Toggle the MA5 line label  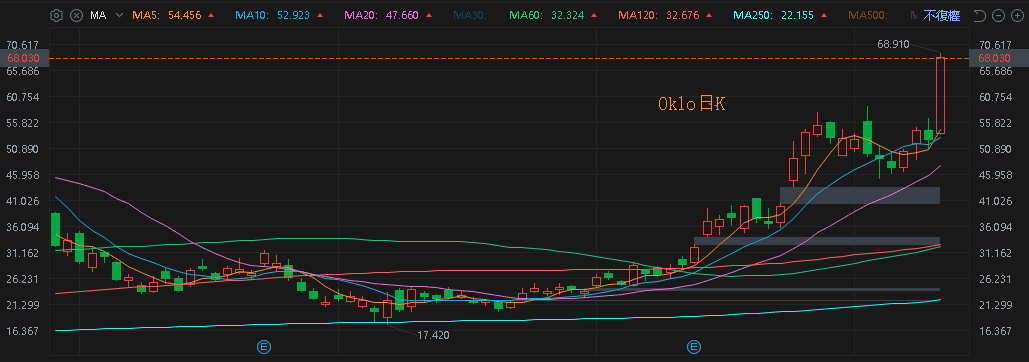[166, 15]
